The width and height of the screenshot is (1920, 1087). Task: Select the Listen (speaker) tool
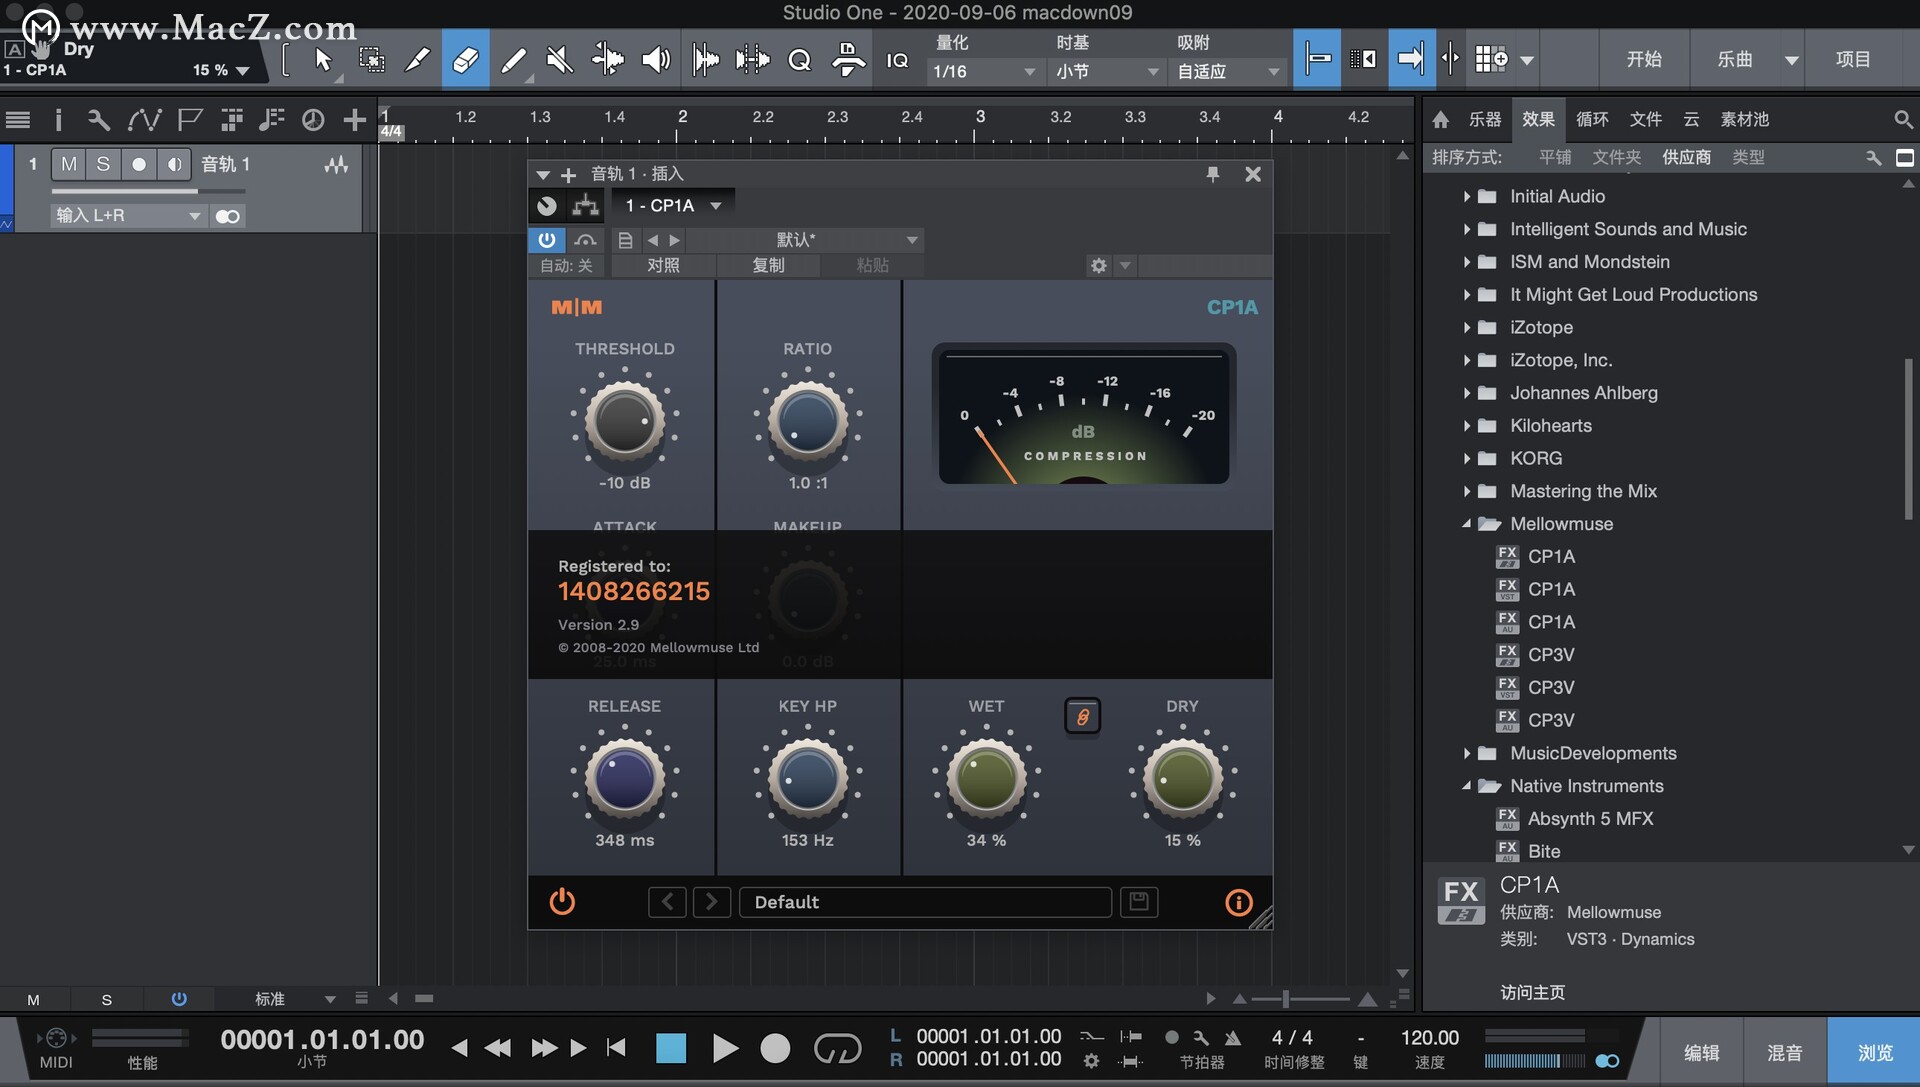[x=655, y=60]
